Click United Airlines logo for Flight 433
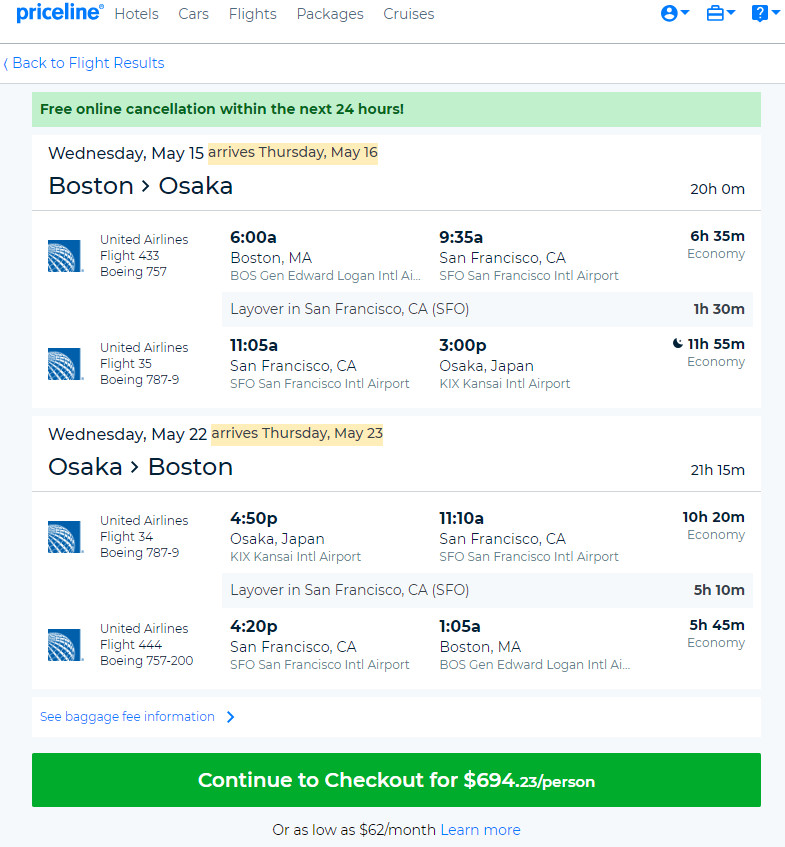The image size is (785, 847). (x=65, y=256)
